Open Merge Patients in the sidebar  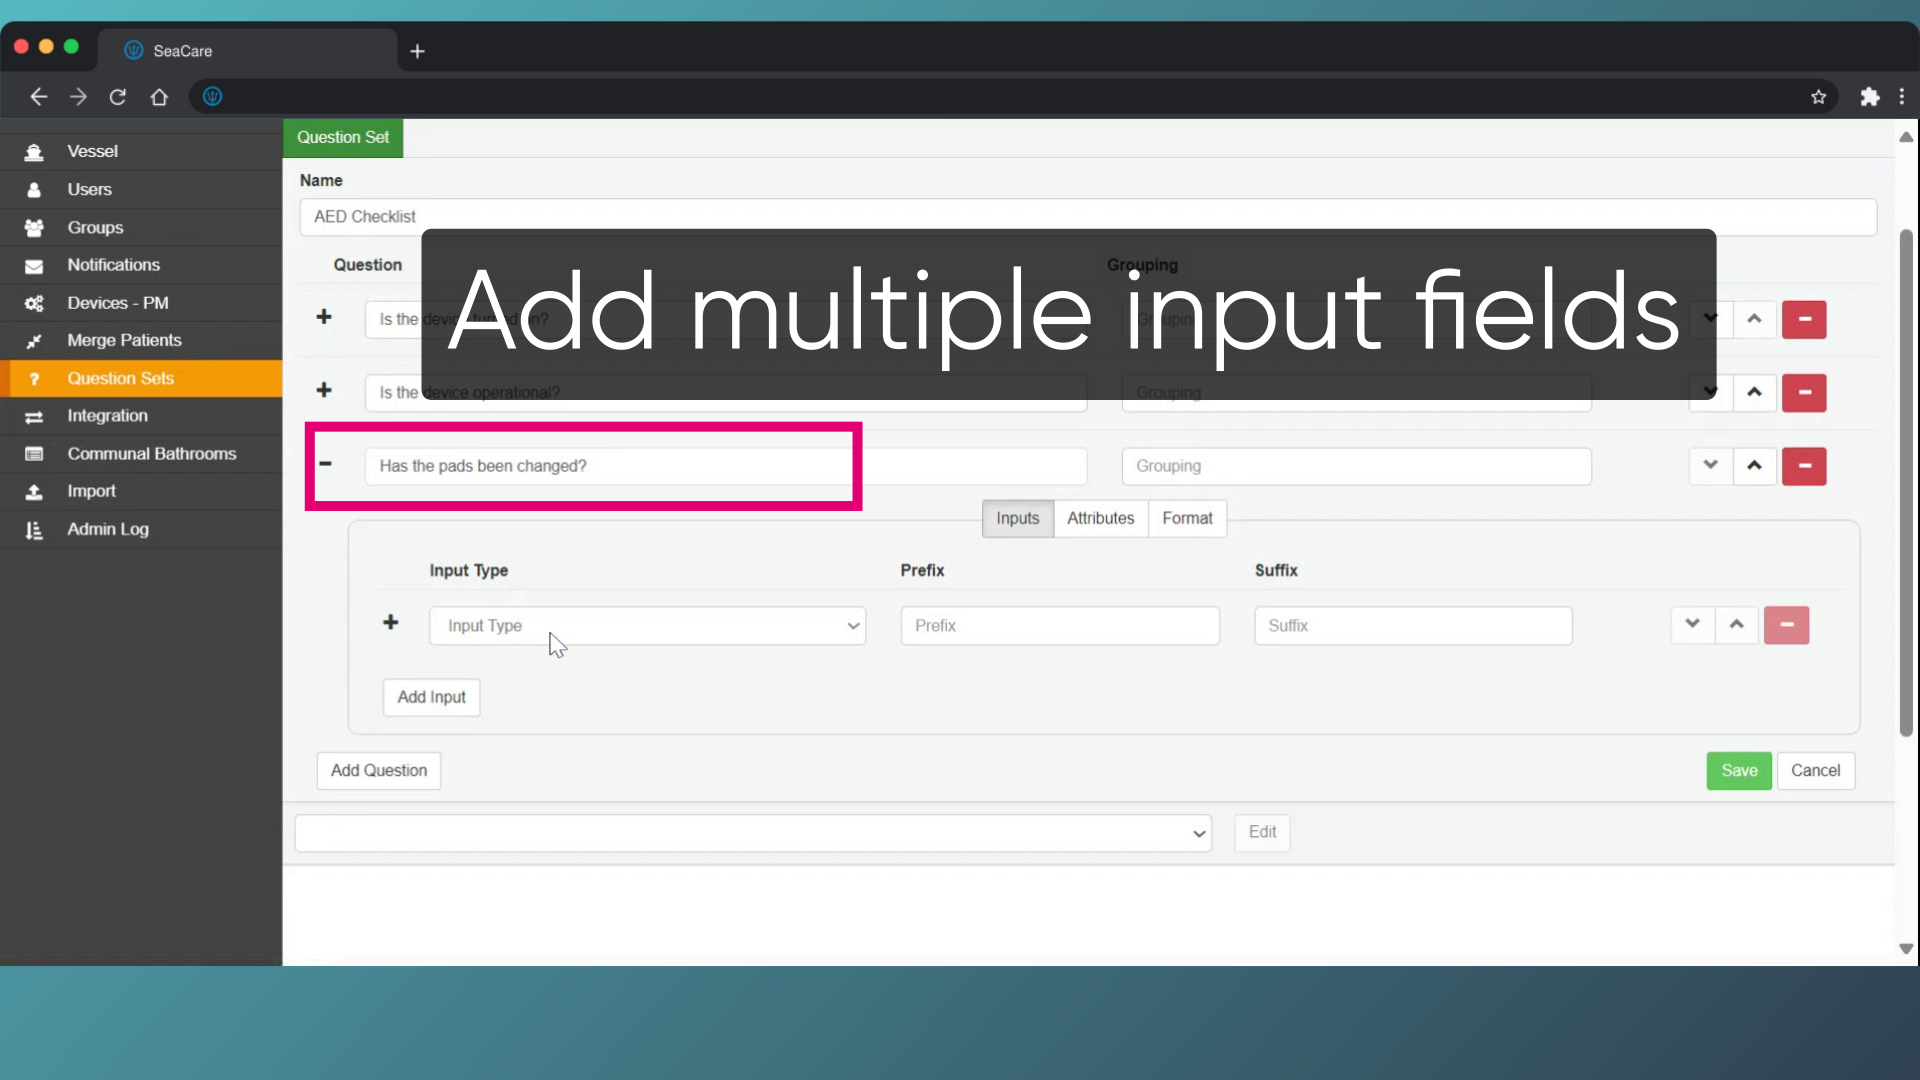tap(141, 340)
